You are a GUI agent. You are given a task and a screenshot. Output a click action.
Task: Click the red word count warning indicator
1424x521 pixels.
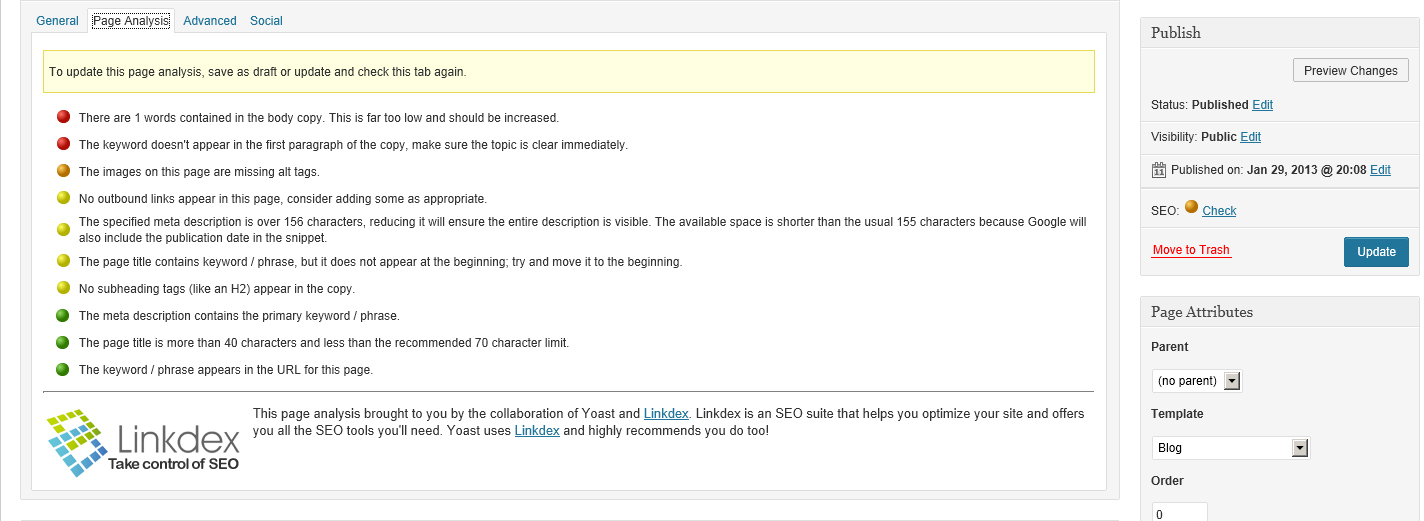click(x=63, y=117)
